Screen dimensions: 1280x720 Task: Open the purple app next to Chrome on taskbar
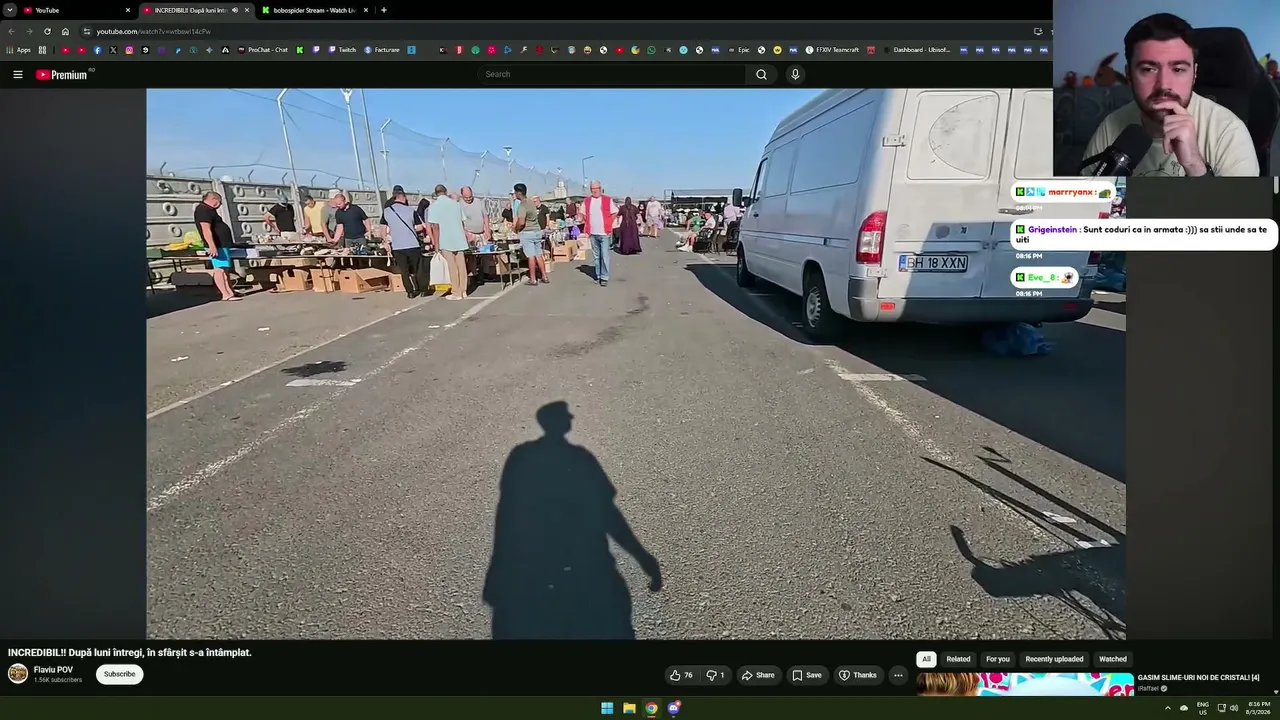pyautogui.click(x=674, y=708)
